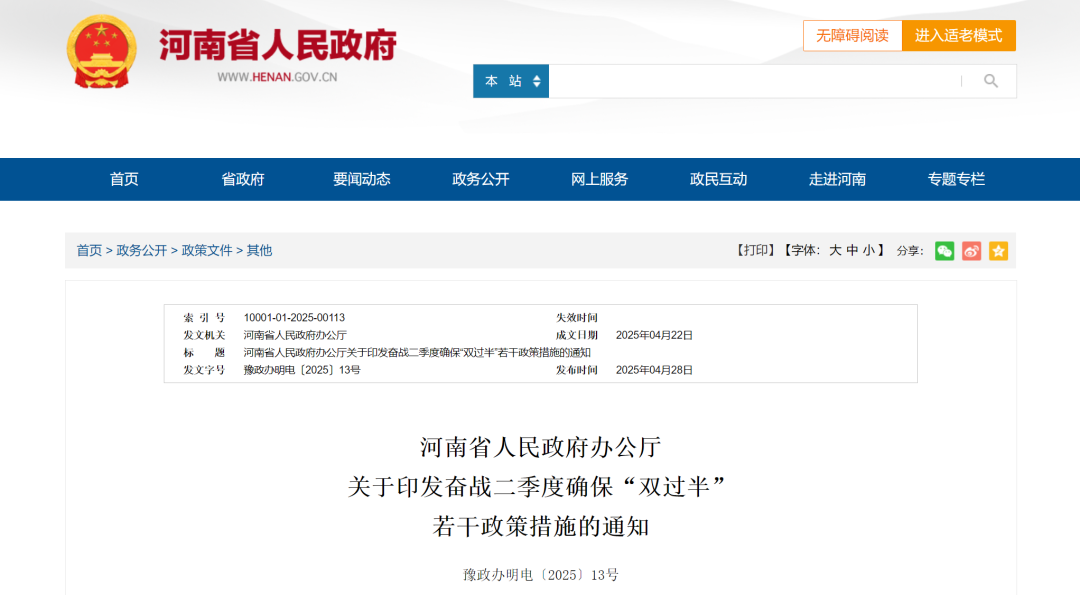Click the yellow star favorites icon
Image resolution: width=1080 pixels, height=595 pixels.
(998, 251)
